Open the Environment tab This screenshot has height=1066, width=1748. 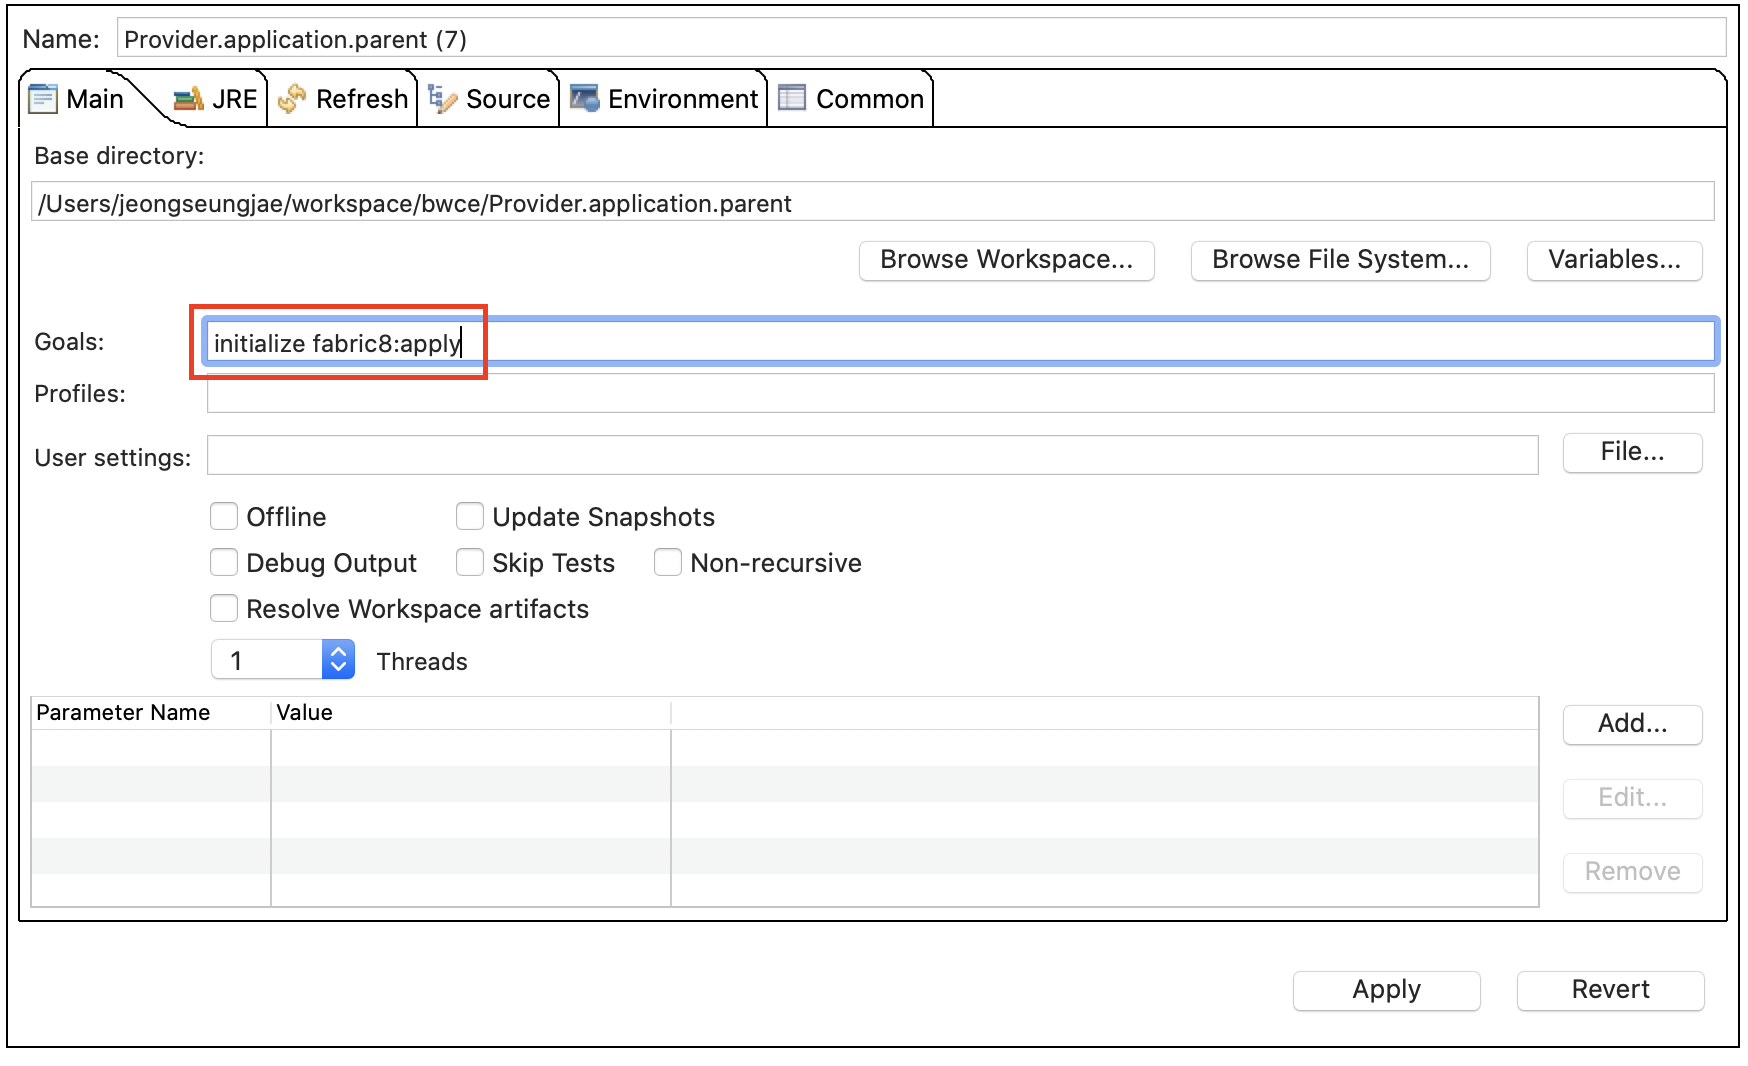664,99
